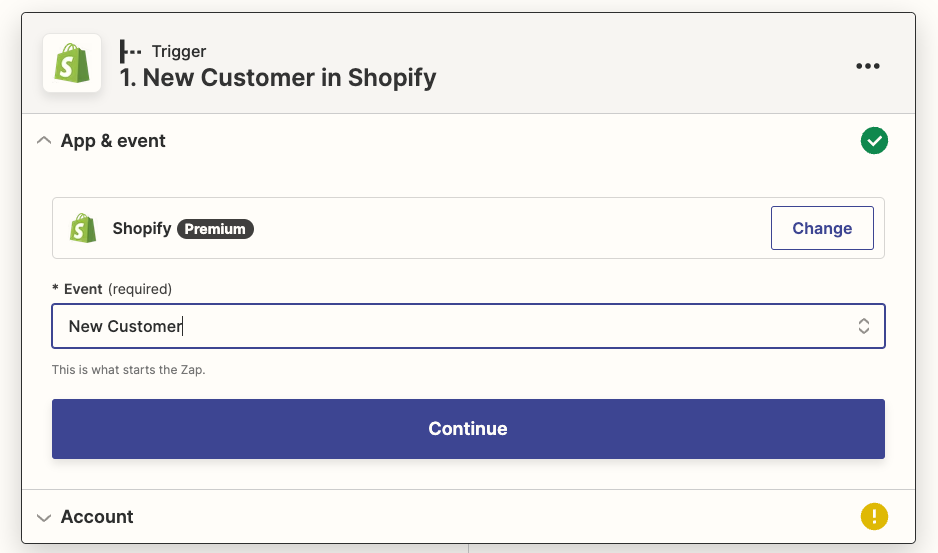Image resolution: width=938 pixels, height=553 pixels.
Task: Click the small Shopify icon in app row
Action: [83, 228]
